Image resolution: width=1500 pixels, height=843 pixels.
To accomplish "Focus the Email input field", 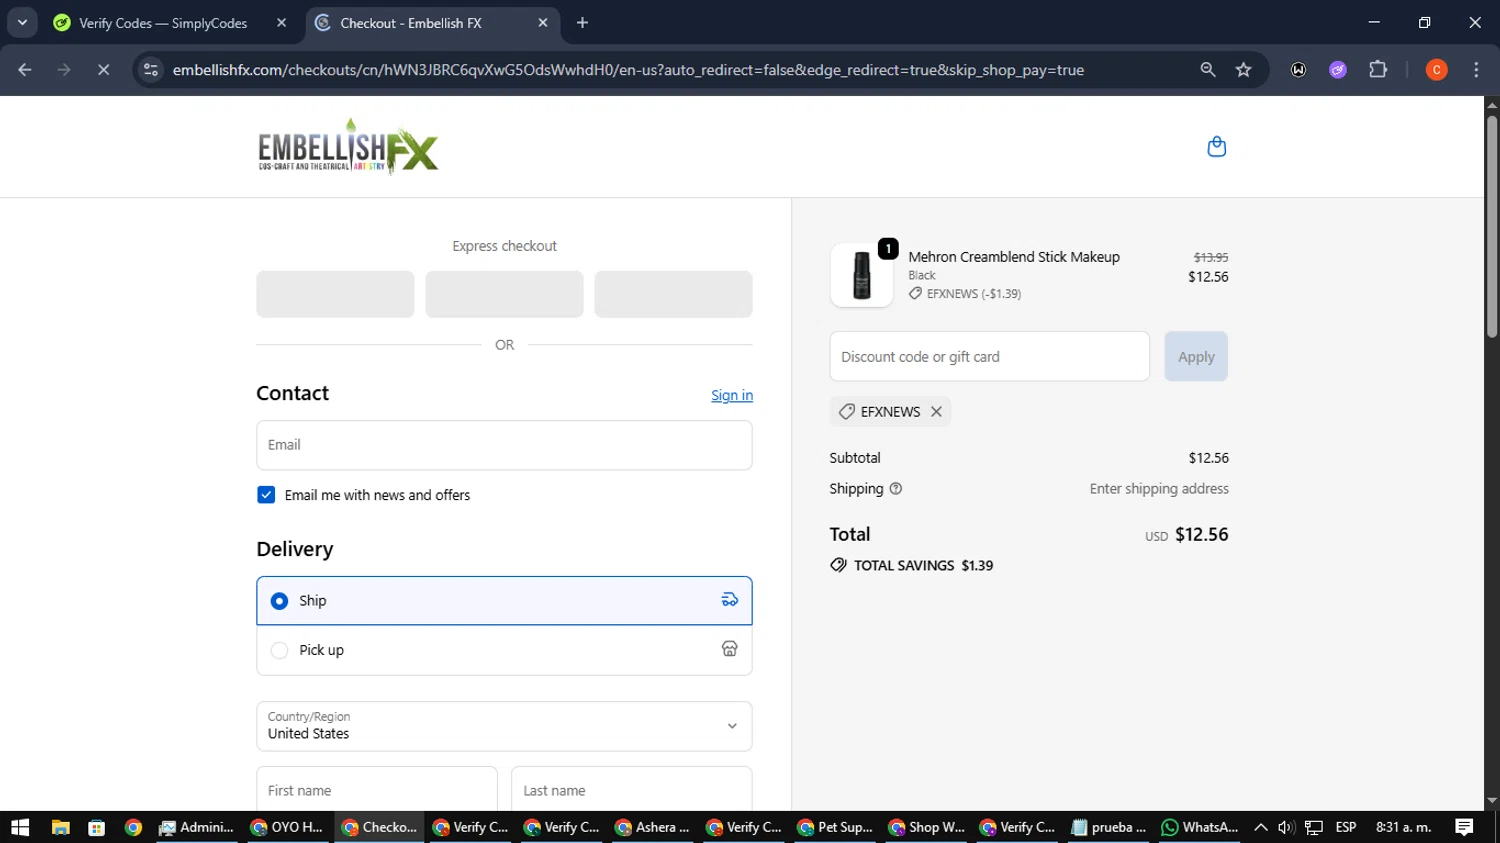I will tap(504, 445).
